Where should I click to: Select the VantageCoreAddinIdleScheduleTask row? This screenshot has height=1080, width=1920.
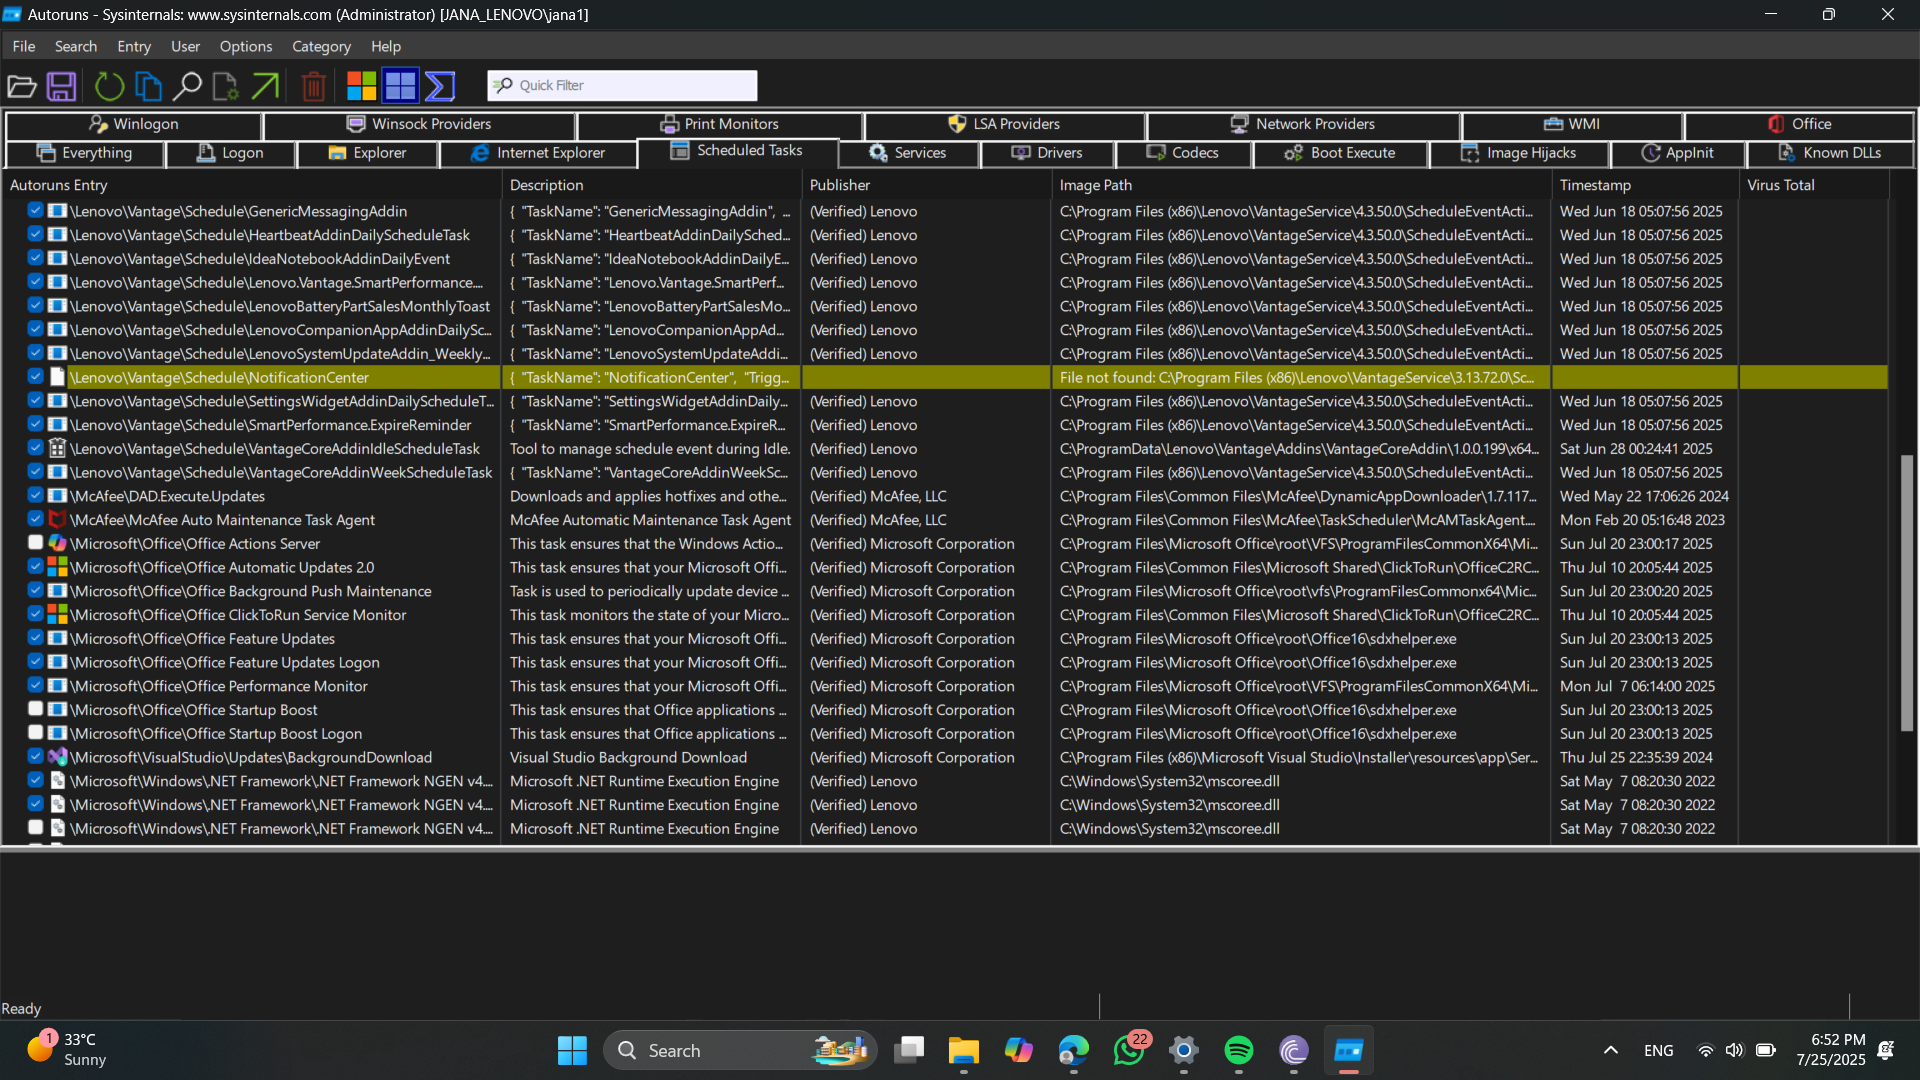945,449
